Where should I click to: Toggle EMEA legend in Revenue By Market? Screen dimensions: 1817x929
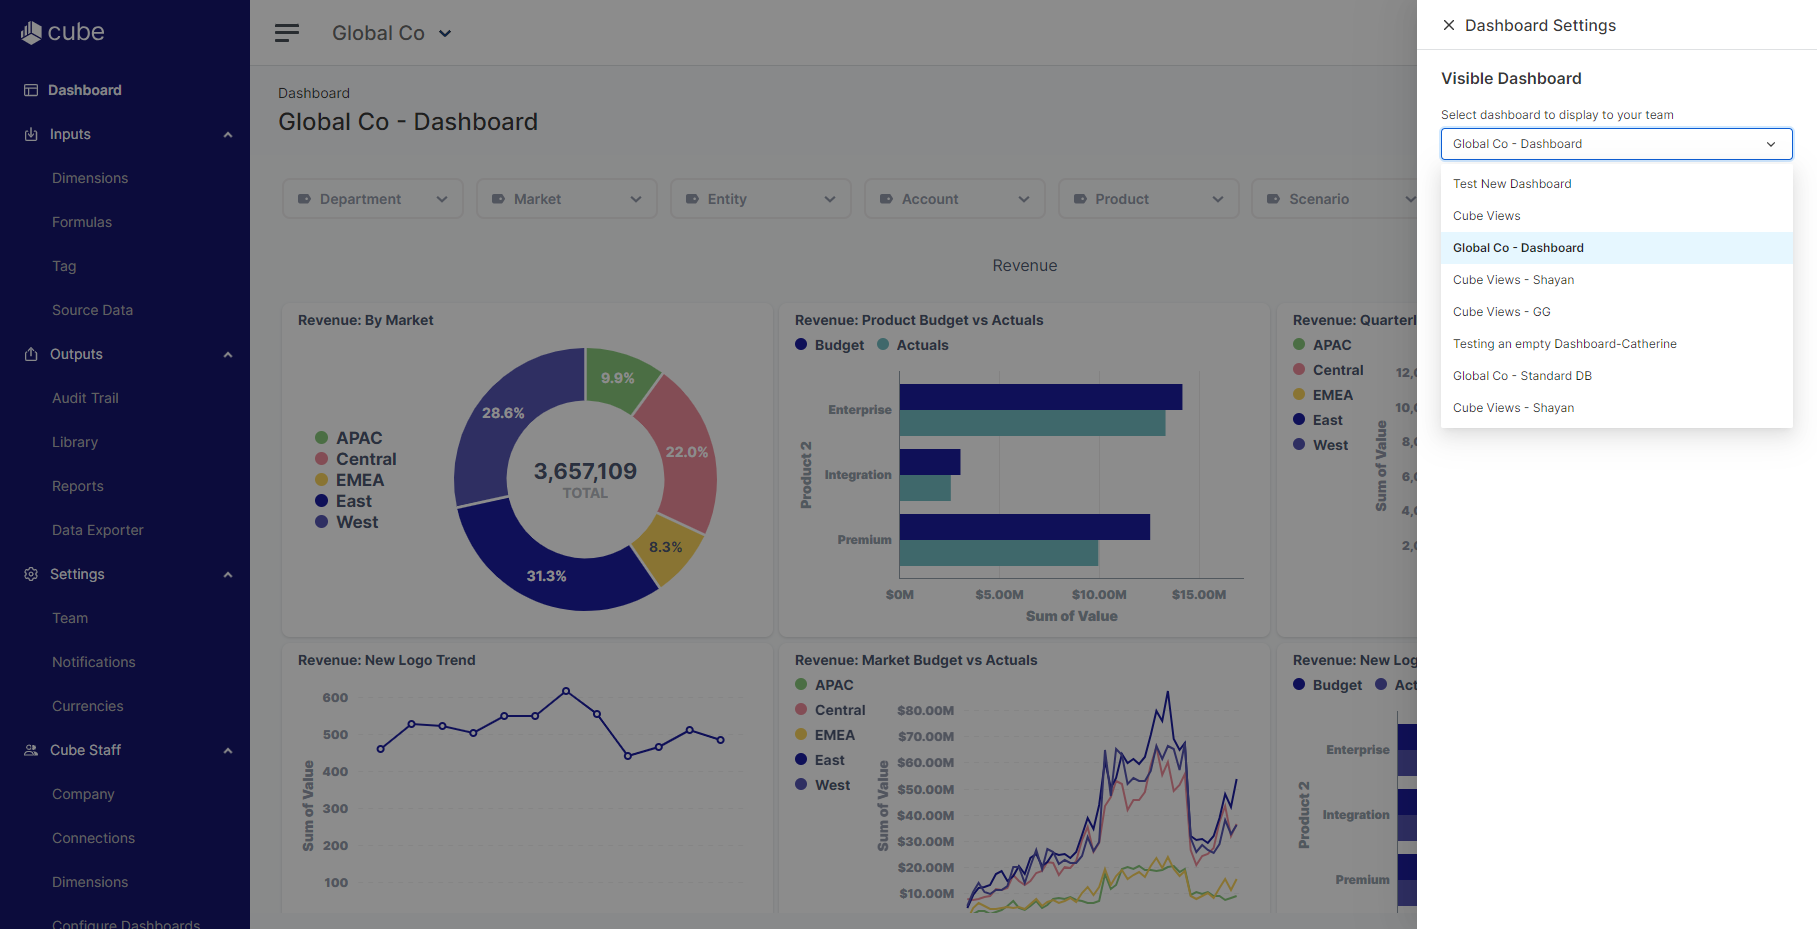350,480
